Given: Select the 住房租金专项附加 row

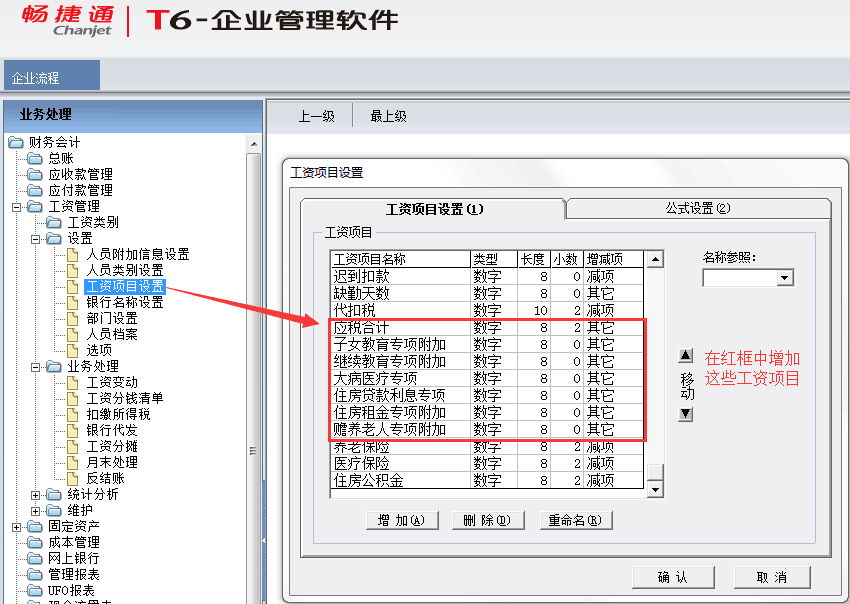Looking at the screenshot, I should point(487,412).
